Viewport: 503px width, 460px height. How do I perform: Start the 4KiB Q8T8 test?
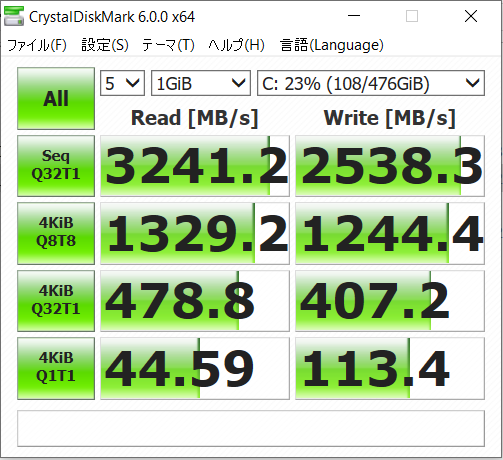point(56,233)
